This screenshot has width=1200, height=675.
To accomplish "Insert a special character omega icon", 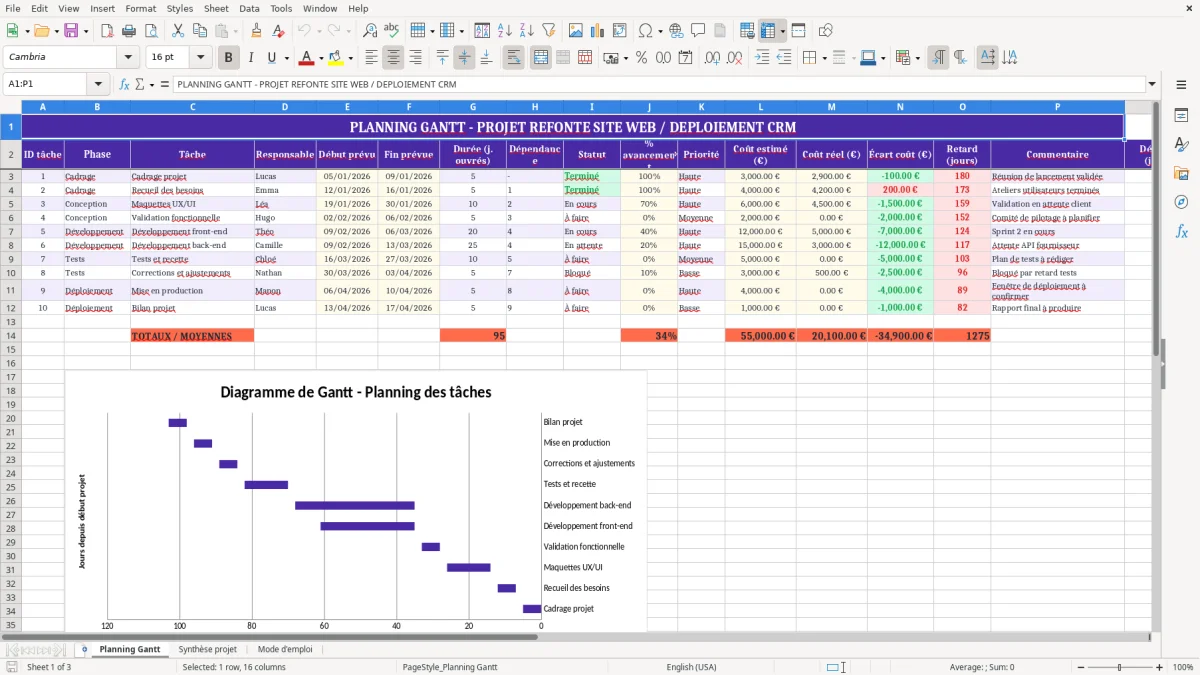I will click(645, 31).
